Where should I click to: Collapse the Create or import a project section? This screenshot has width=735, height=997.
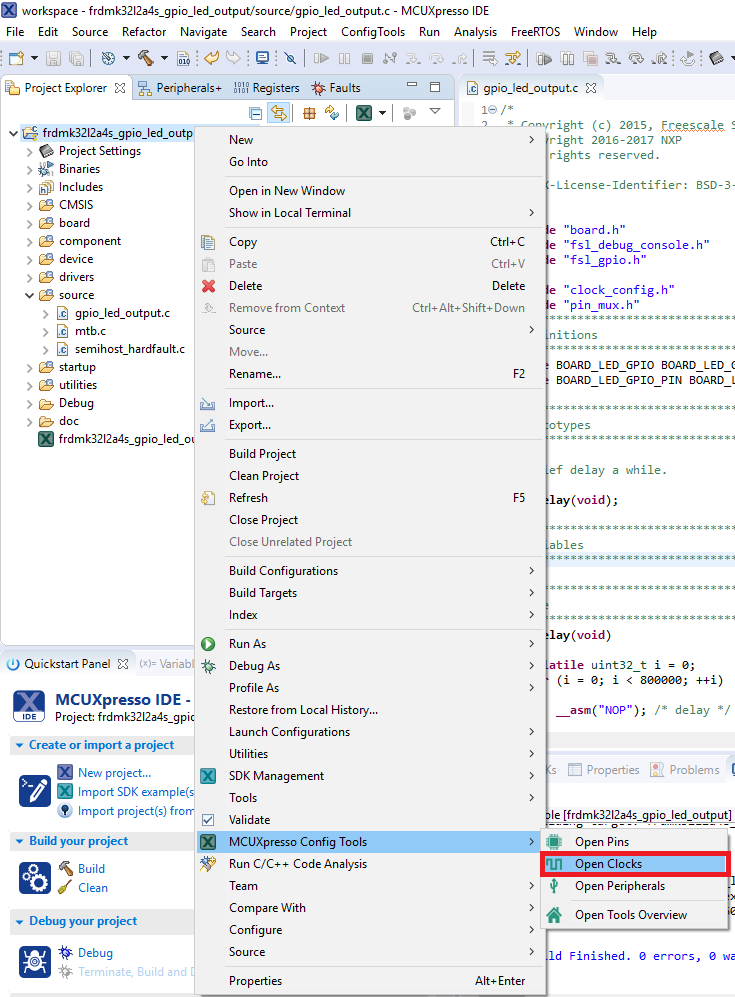tap(19, 745)
